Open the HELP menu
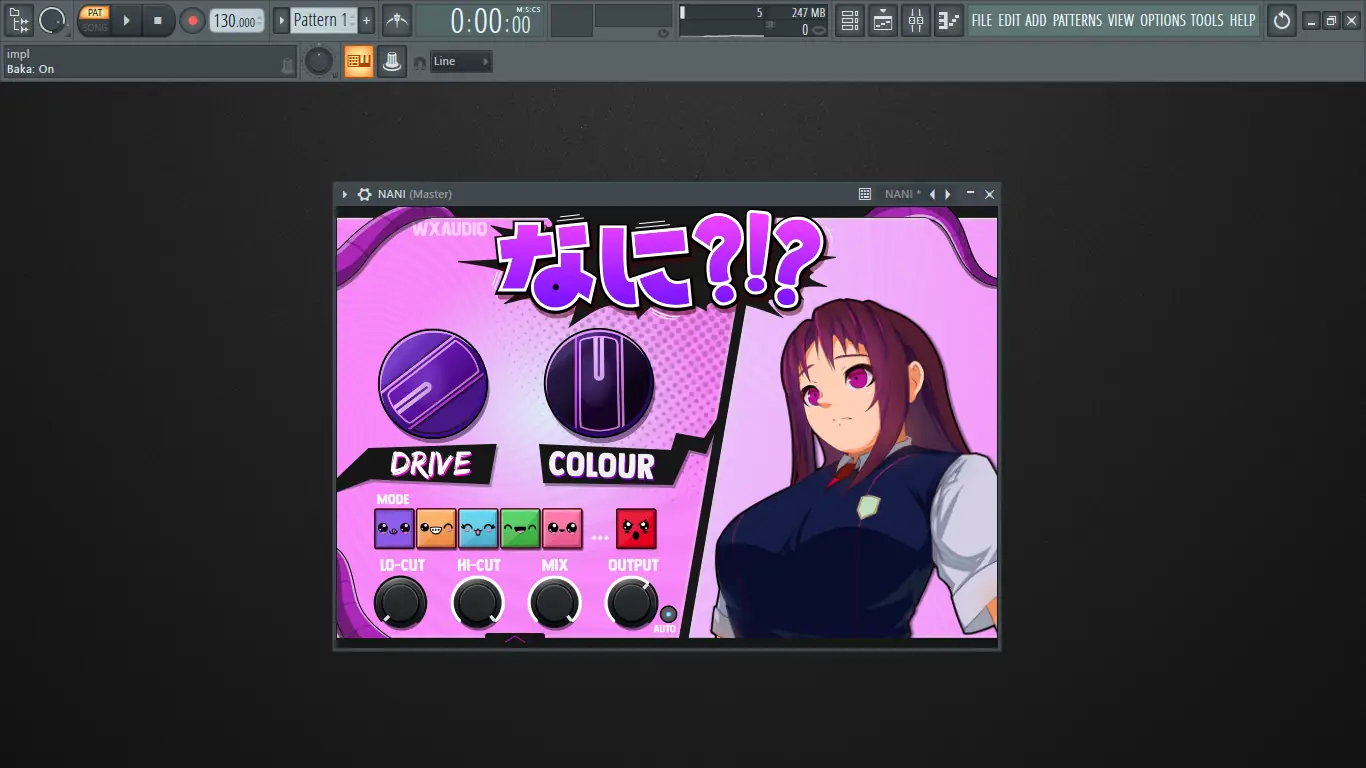The width and height of the screenshot is (1366, 768). click(x=1242, y=20)
